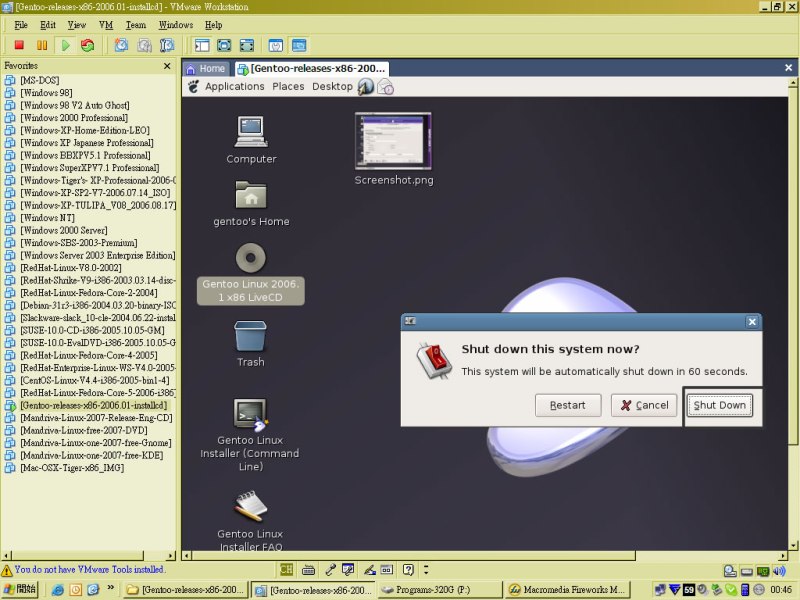Click the red Power Off toolbar icon
Image resolution: width=800 pixels, height=600 pixels.
(x=19, y=45)
